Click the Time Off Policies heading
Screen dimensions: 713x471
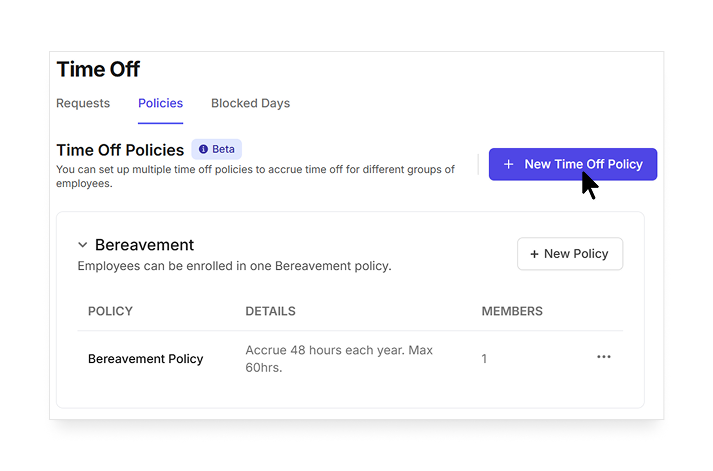click(120, 150)
